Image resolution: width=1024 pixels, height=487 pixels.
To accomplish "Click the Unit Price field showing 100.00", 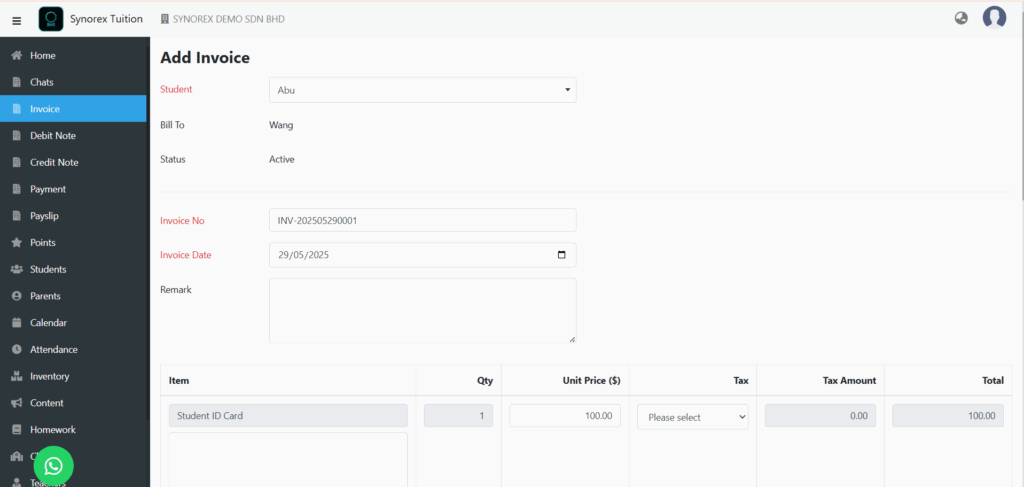I will [565, 415].
